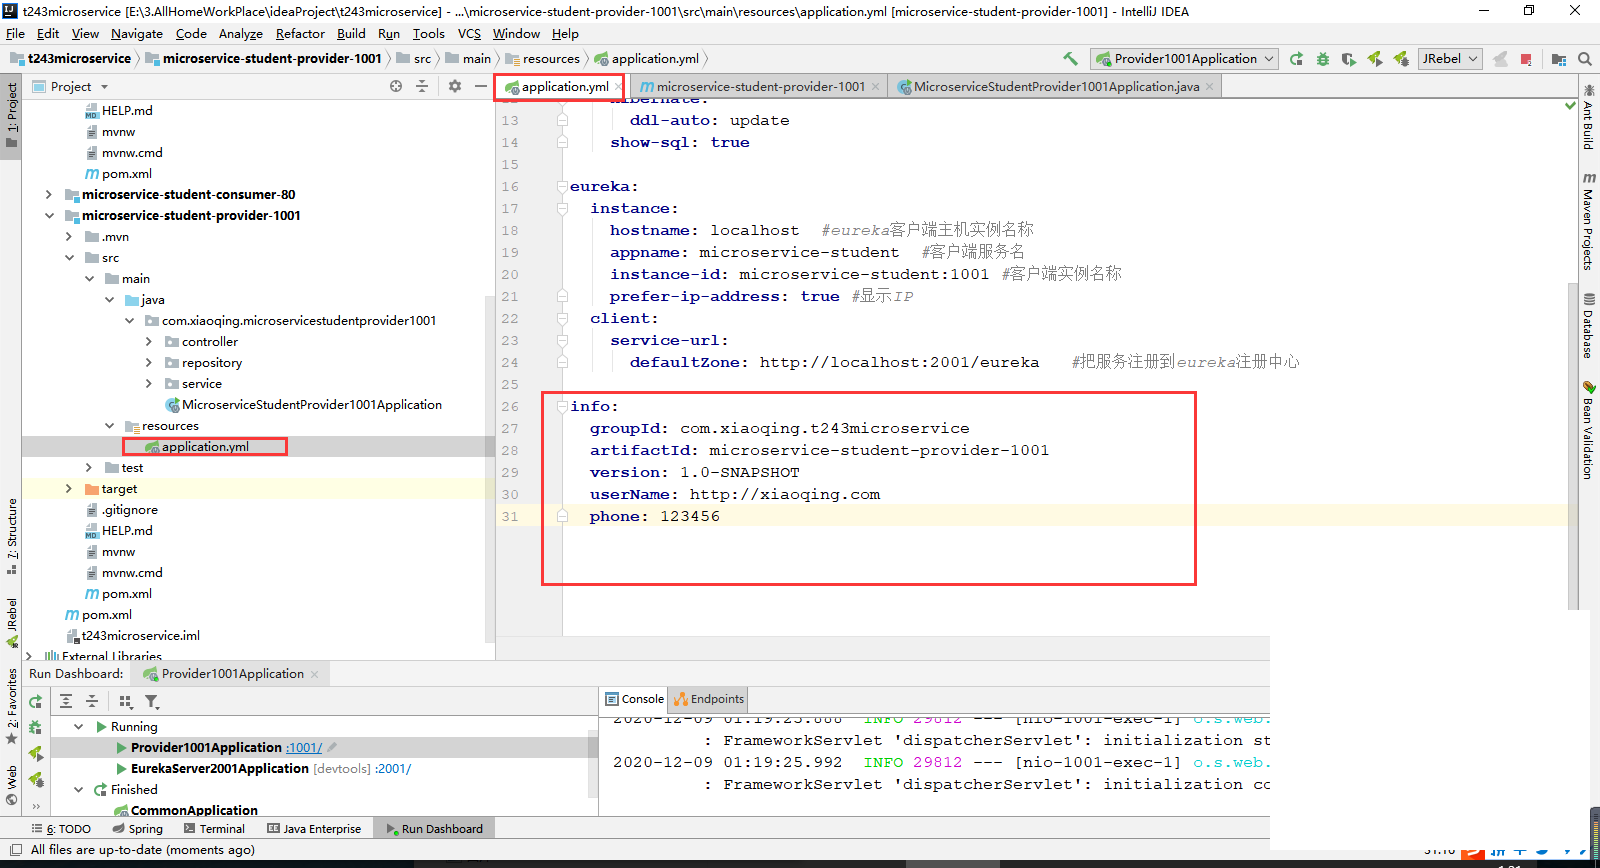
Task: Close the Provider1001Application run dashboard tab
Action: coord(314,674)
